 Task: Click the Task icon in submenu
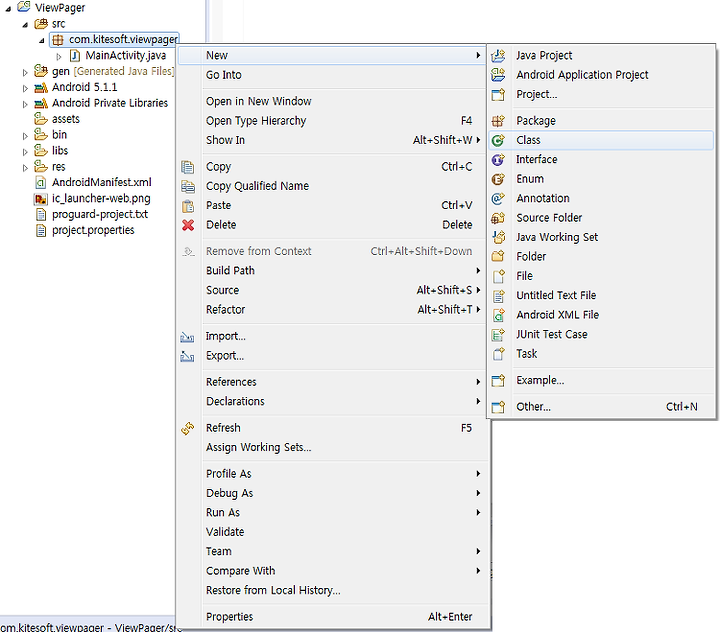(x=498, y=354)
